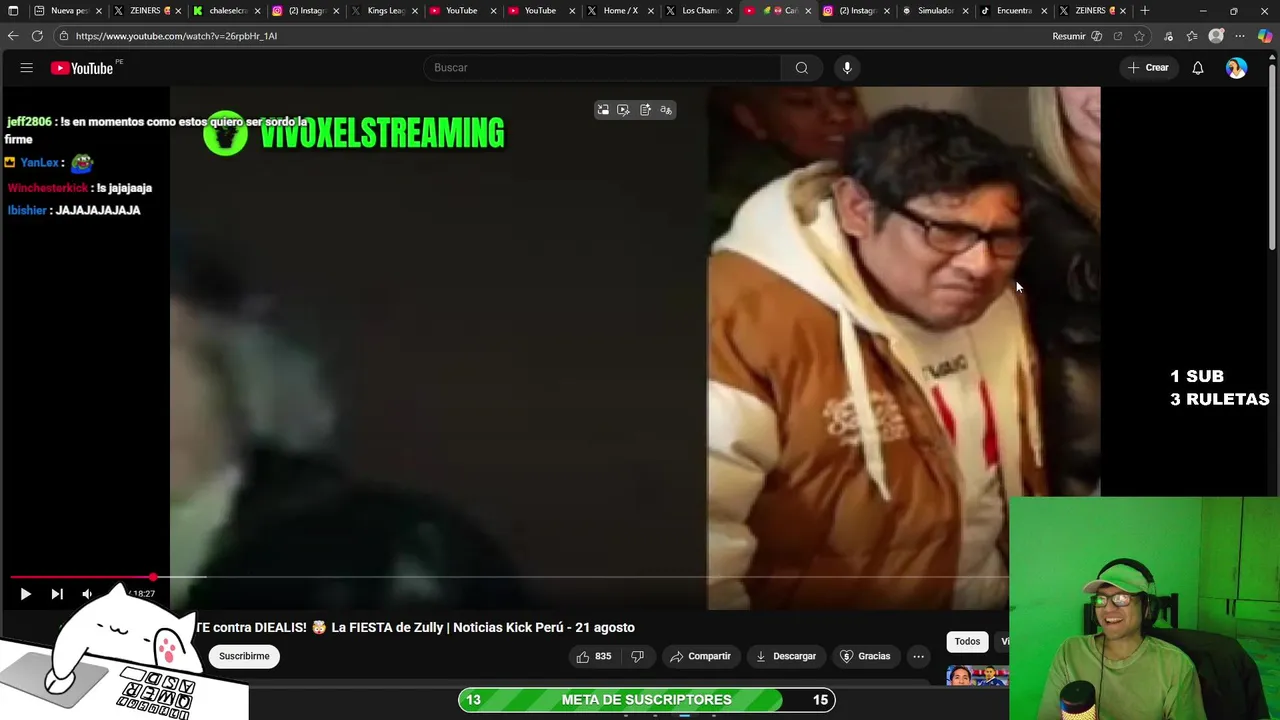1280x720 pixels.
Task: Click the overlay translate icon
Action: point(666,110)
